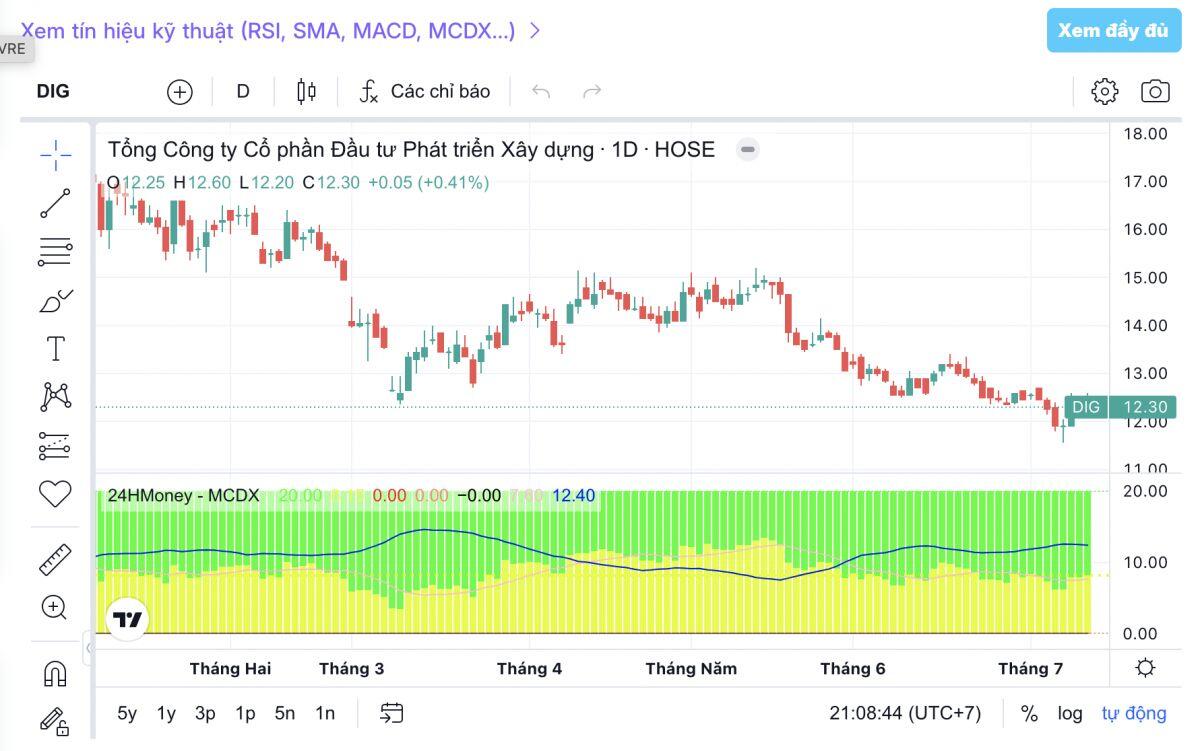Toggle logarithmic scale with log
Screen dimensions: 1200x751
[1070, 713]
